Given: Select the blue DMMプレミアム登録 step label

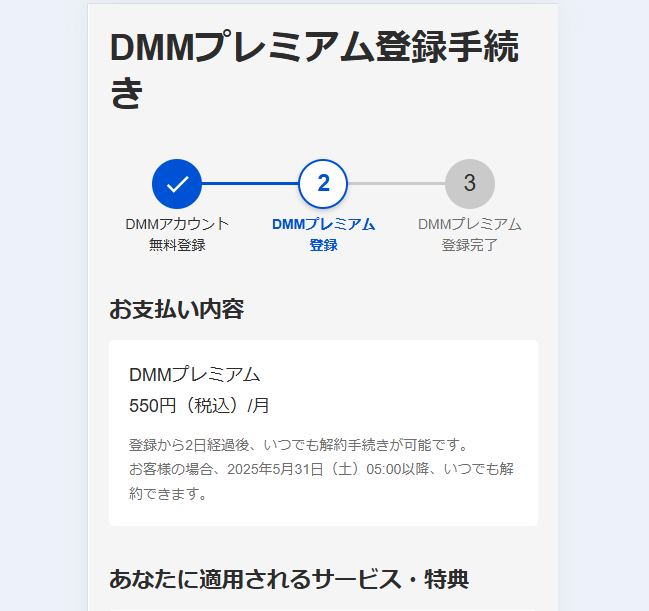Looking at the screenshot, I should click(x=323, y=234).
